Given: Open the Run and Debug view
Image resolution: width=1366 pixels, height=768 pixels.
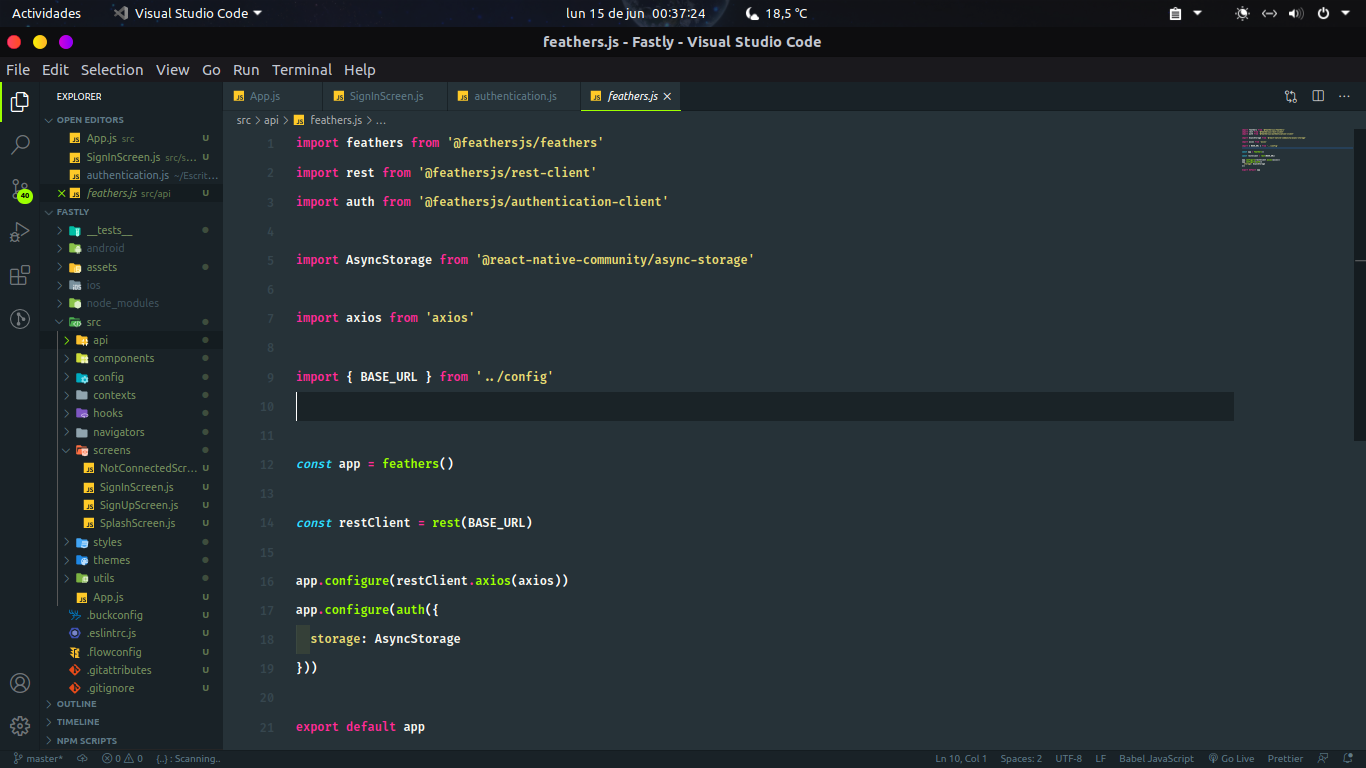Looking at the screenshot, I should [20, 232].
